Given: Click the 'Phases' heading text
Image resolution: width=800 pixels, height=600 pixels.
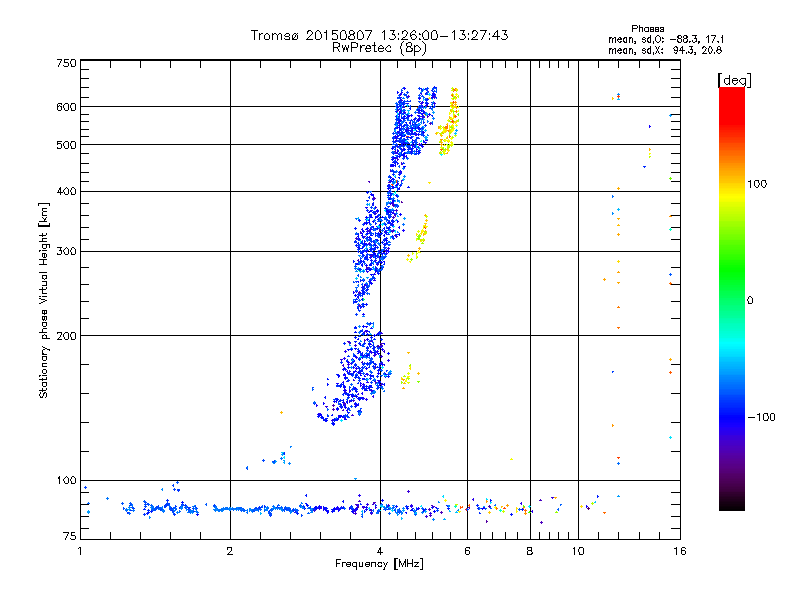Looking at the screenshot, I should tap(647, 29).
